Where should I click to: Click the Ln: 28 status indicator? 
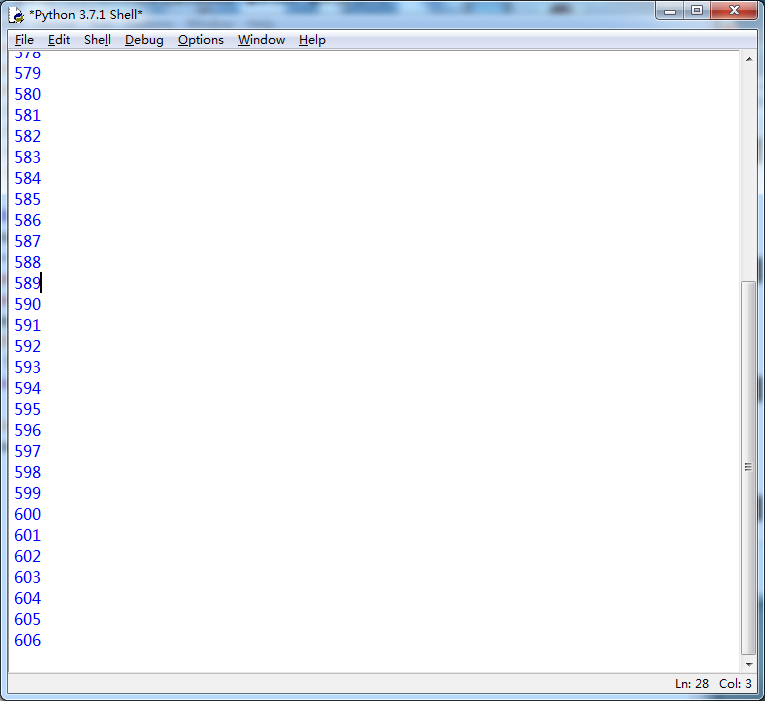[691, 684]
